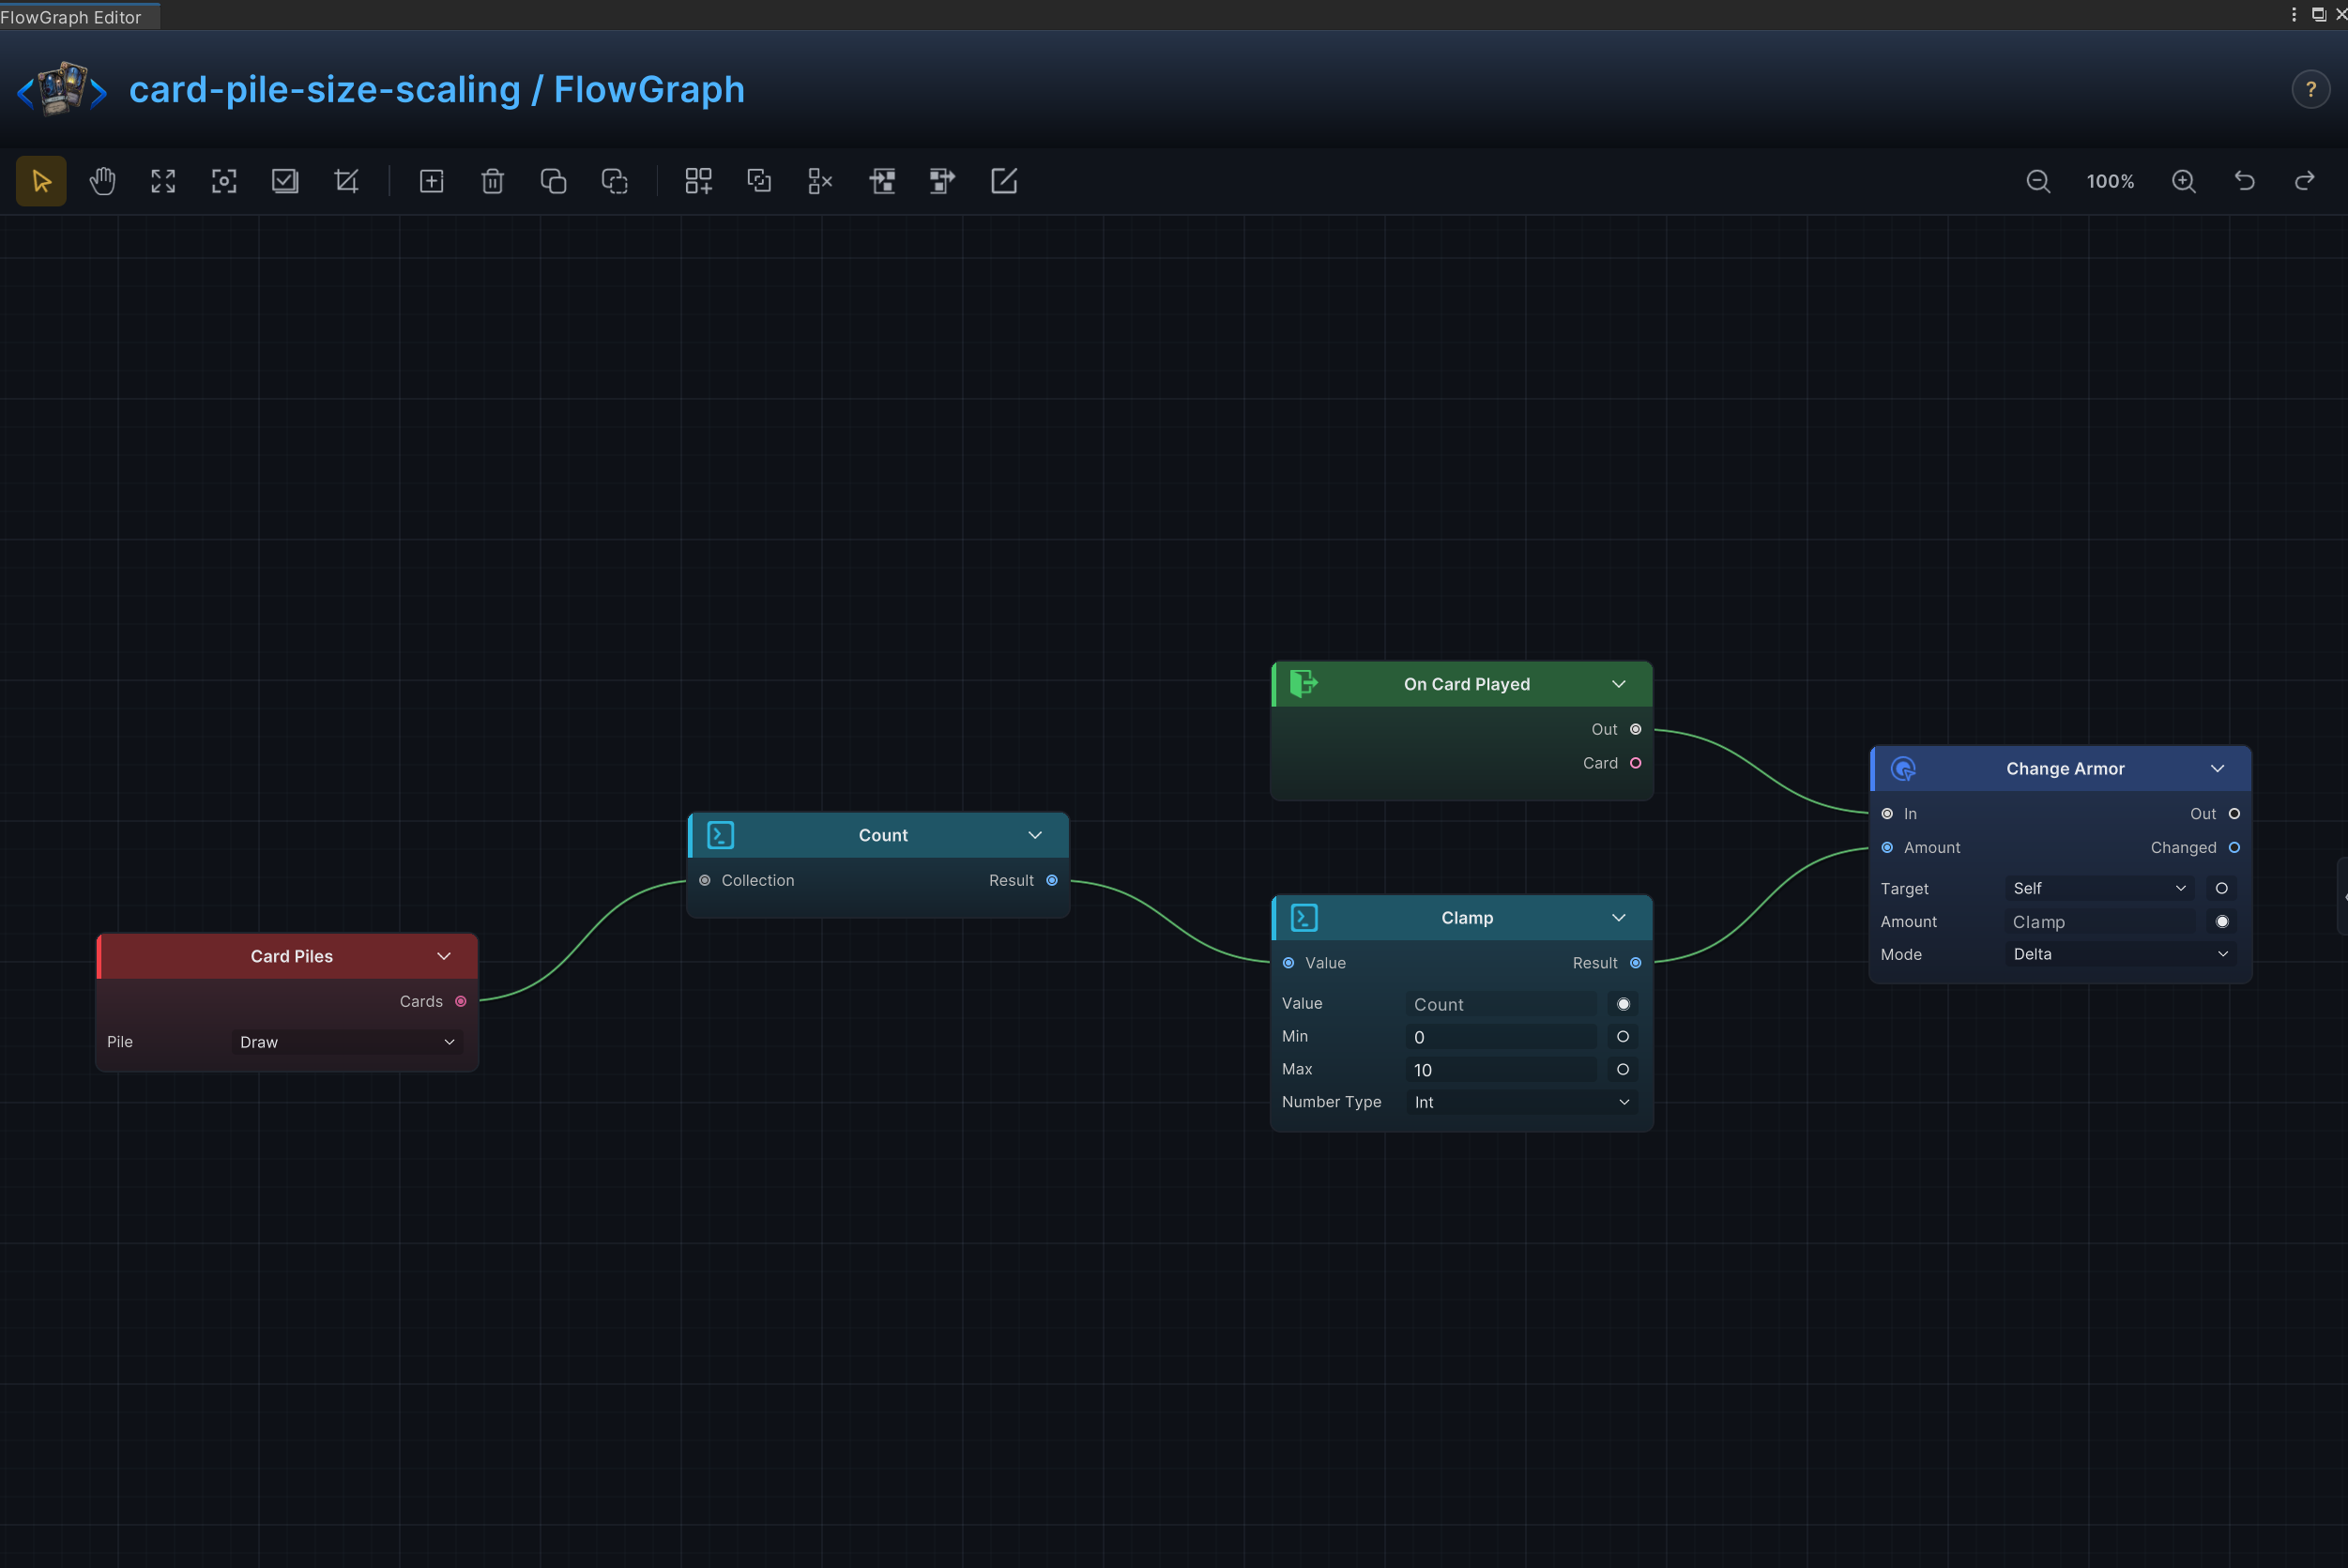Click the card deck logo in header
This screenshot has width=2348, height=1568.
[x=62, y=89]
